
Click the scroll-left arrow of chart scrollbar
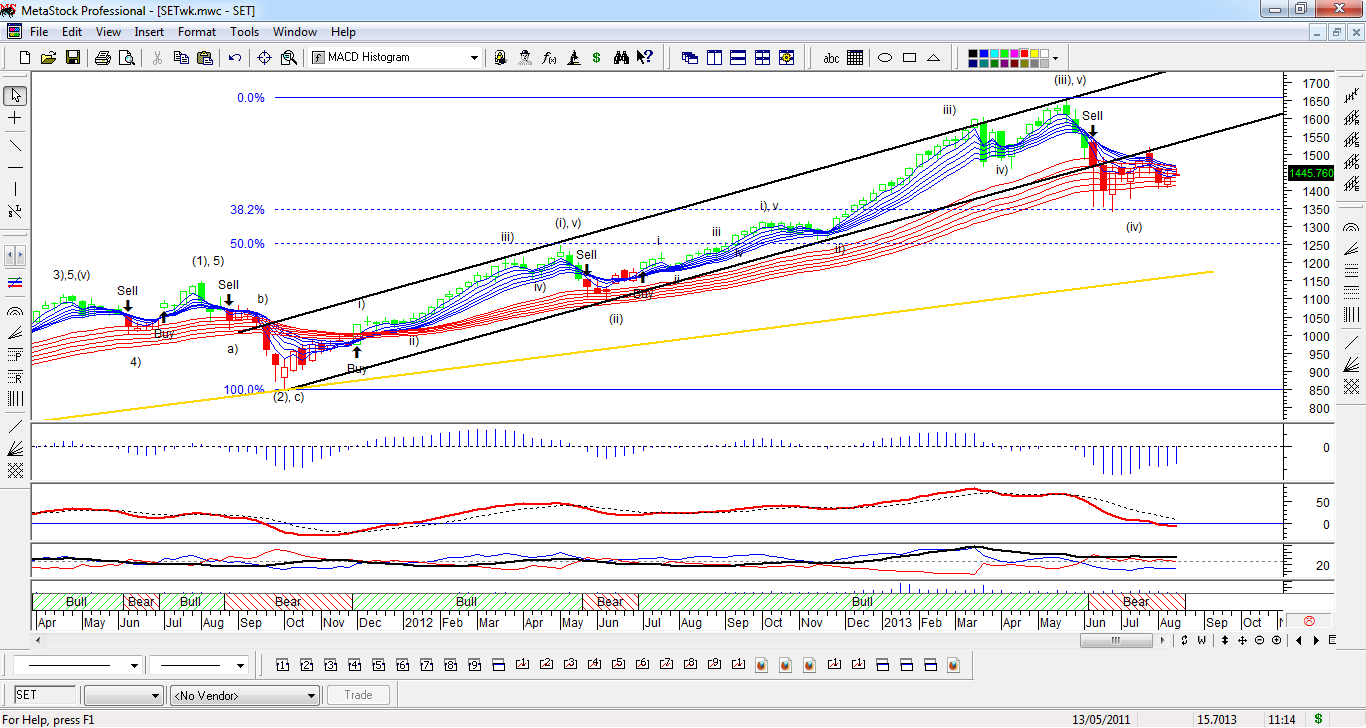[x=38, y=640]
